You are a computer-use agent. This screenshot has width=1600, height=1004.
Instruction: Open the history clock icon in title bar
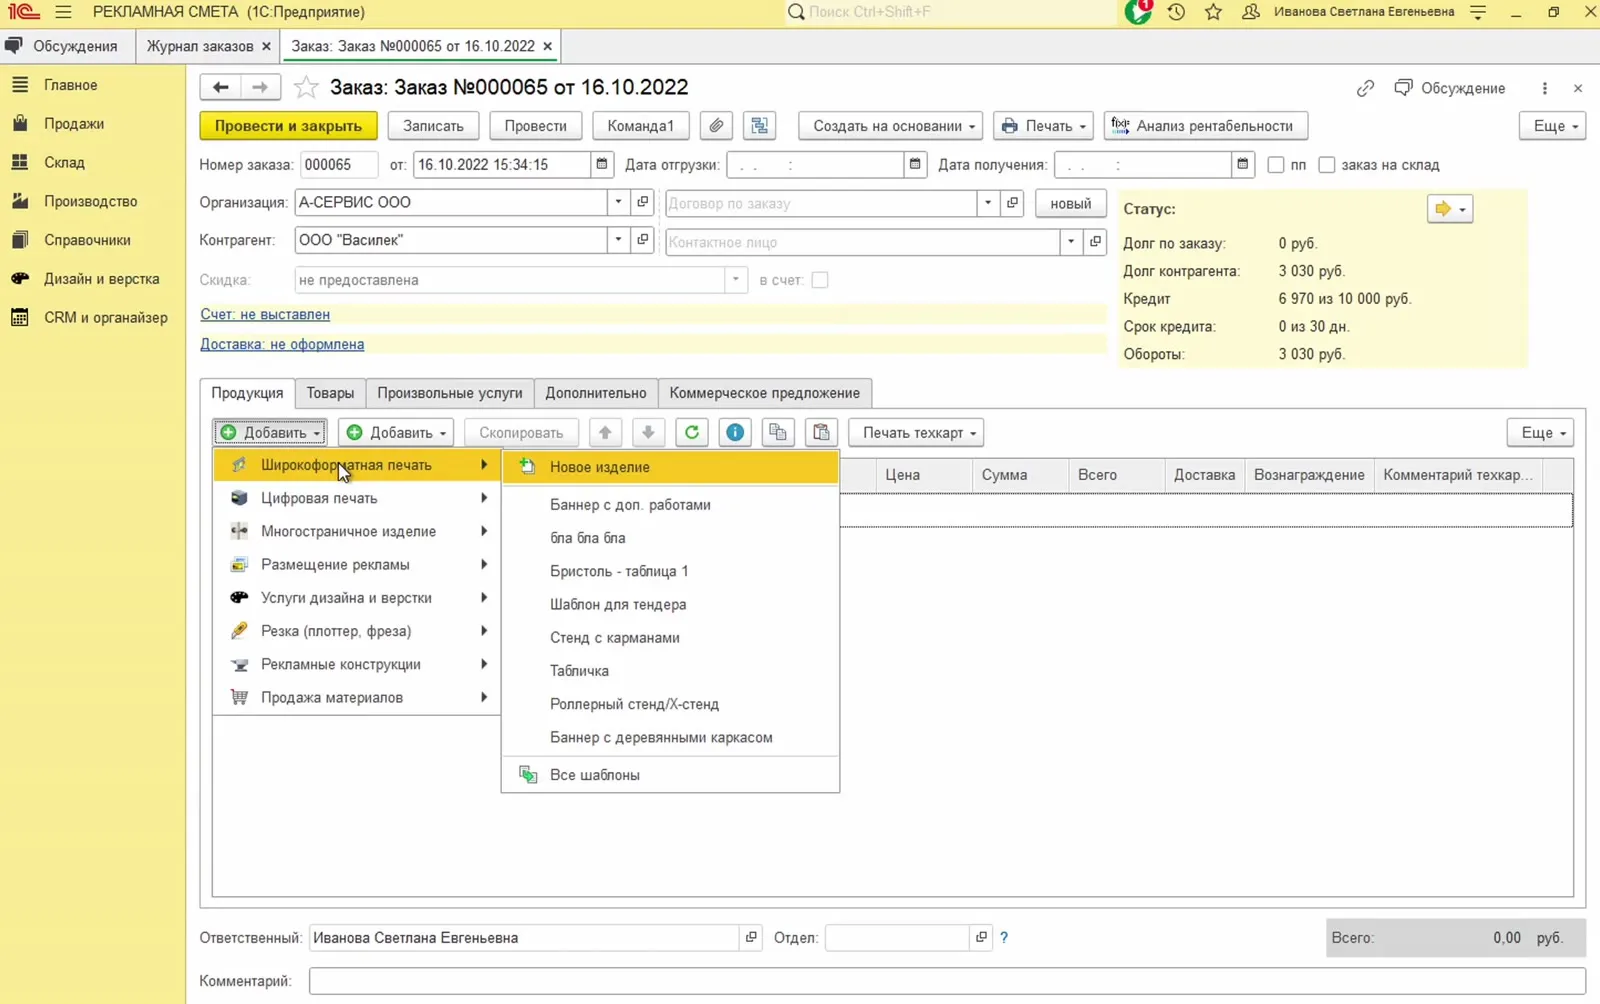(x=1176, y=12)
